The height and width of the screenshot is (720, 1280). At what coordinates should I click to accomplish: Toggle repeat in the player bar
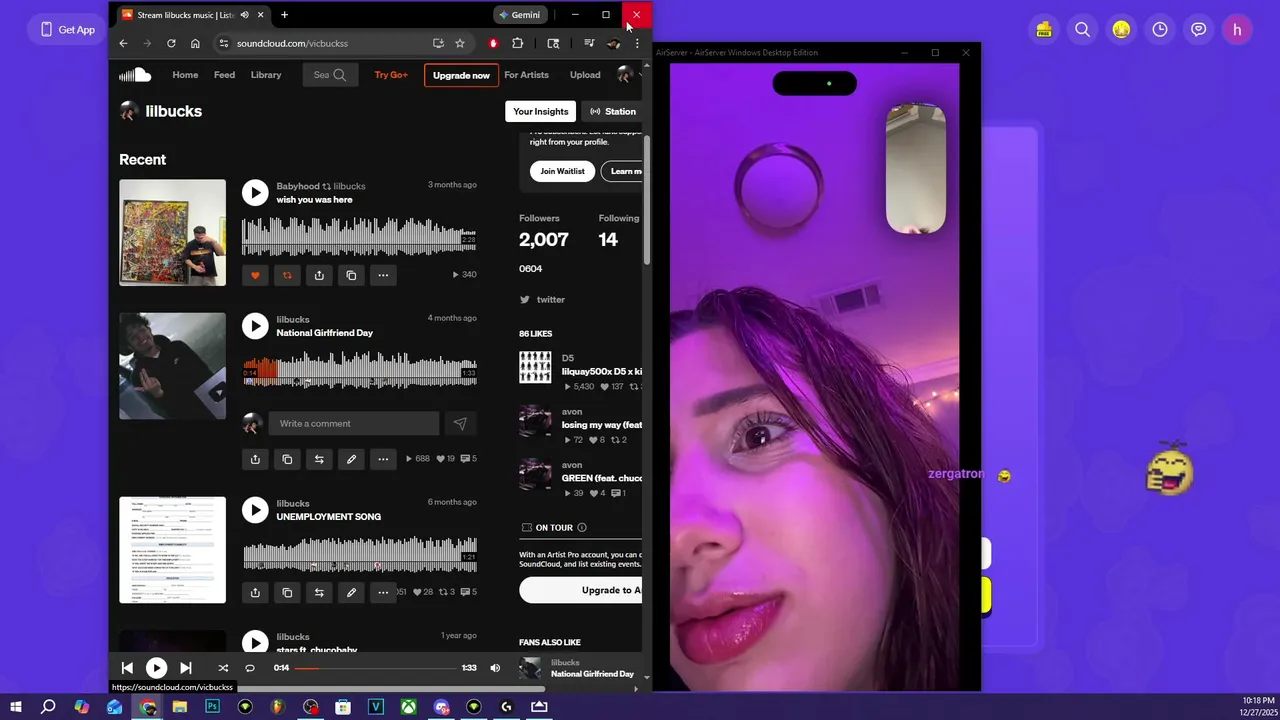coord(250,668)
